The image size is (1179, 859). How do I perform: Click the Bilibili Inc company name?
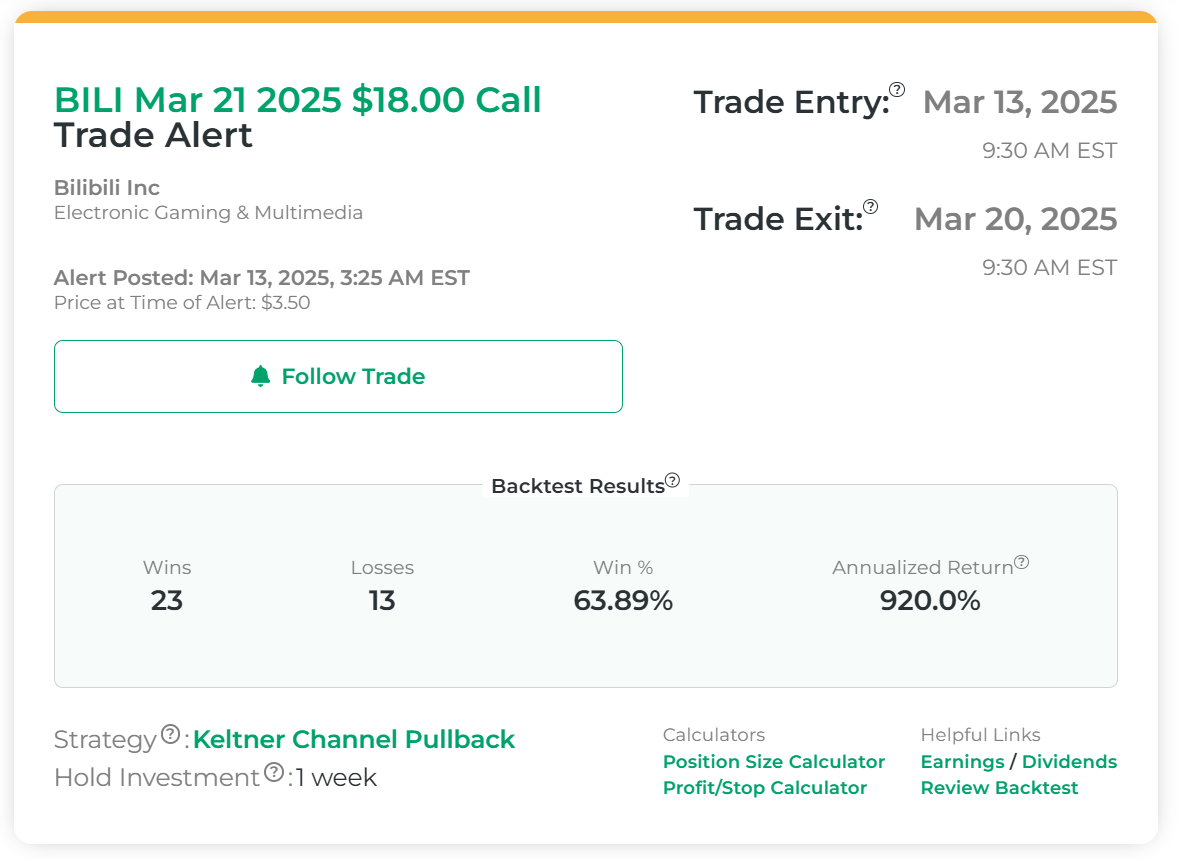pos(107,188)
